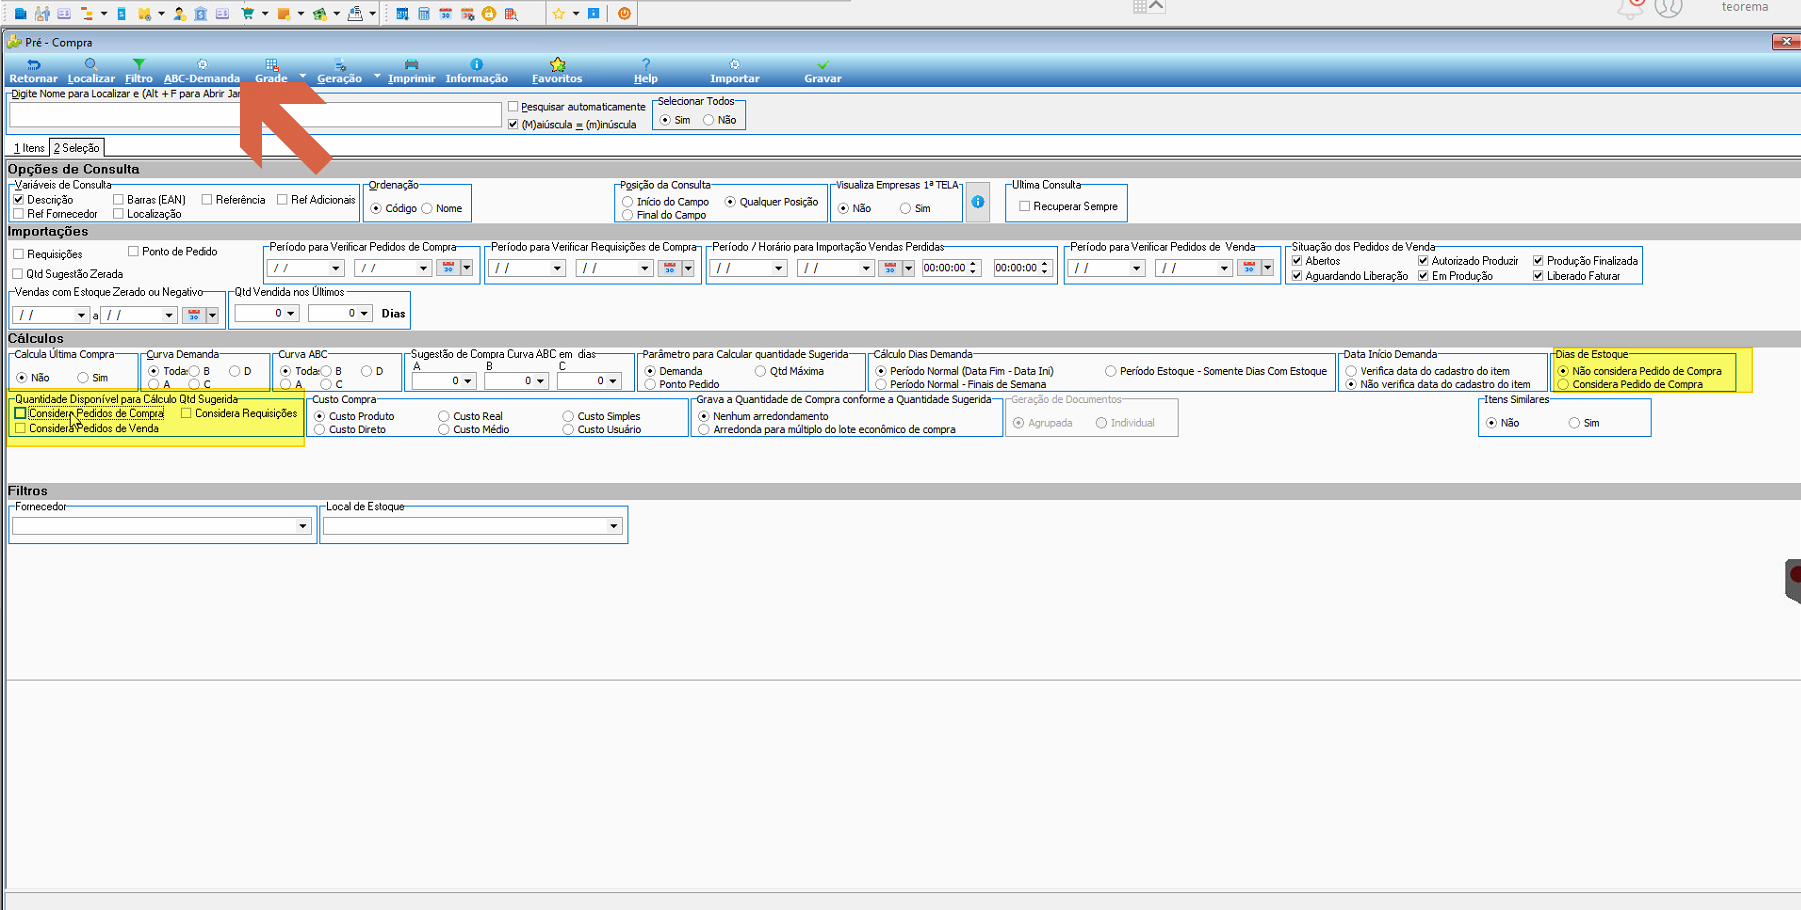The width and height of the screenshot is (1801, 910).
Task: Click the calendar 30 icon in top toolbar
Action: 446,13
